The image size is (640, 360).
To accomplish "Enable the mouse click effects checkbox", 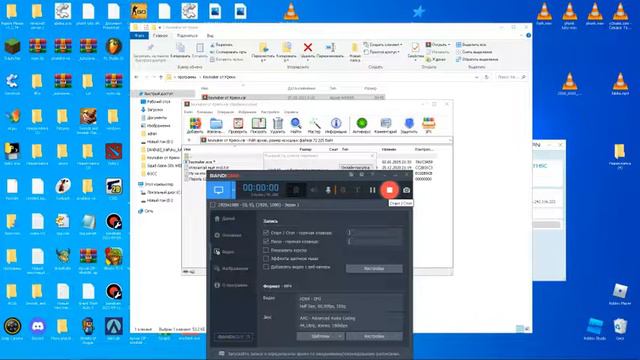I will coord(266,258).
